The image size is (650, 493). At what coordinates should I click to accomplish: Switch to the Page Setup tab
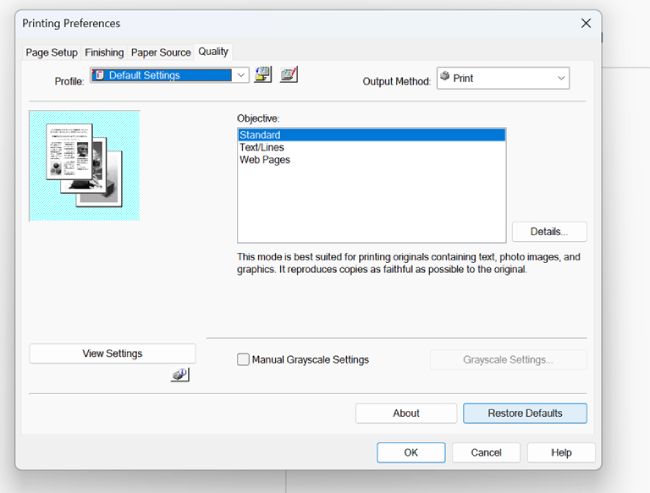pos(51,52)
